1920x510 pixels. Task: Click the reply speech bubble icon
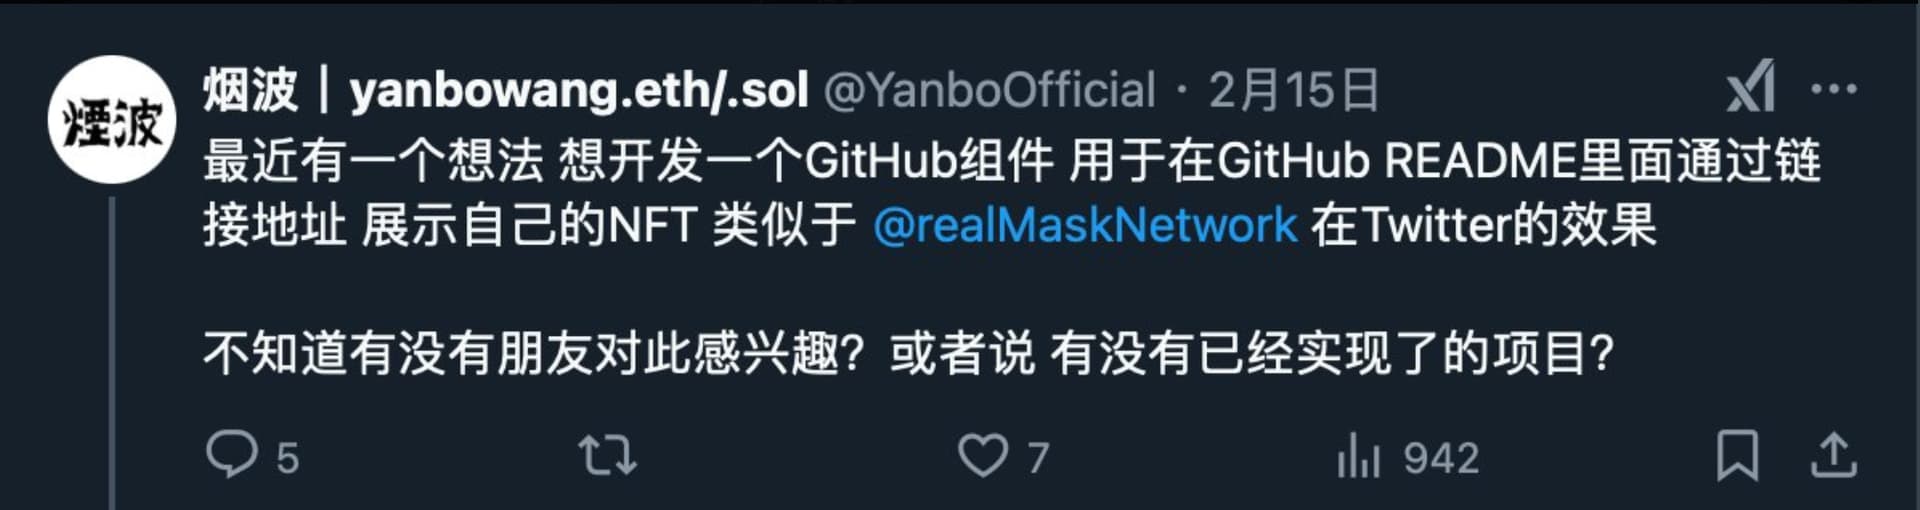point(232,454)
